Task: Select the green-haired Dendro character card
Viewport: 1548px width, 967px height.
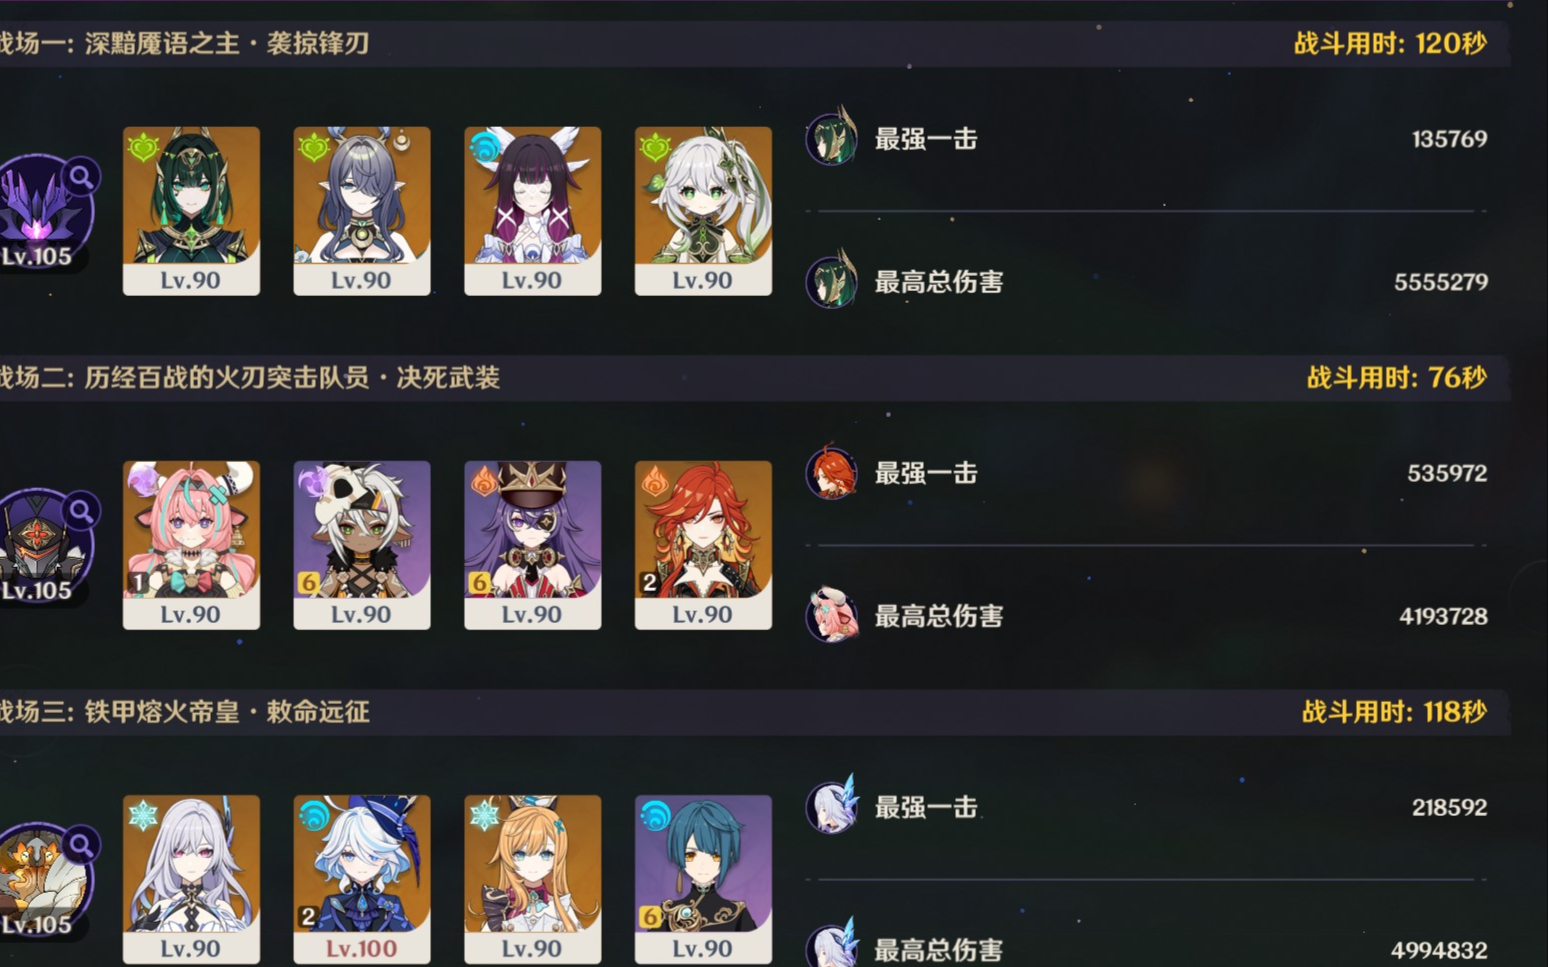Action: click(x=191, y=211)
